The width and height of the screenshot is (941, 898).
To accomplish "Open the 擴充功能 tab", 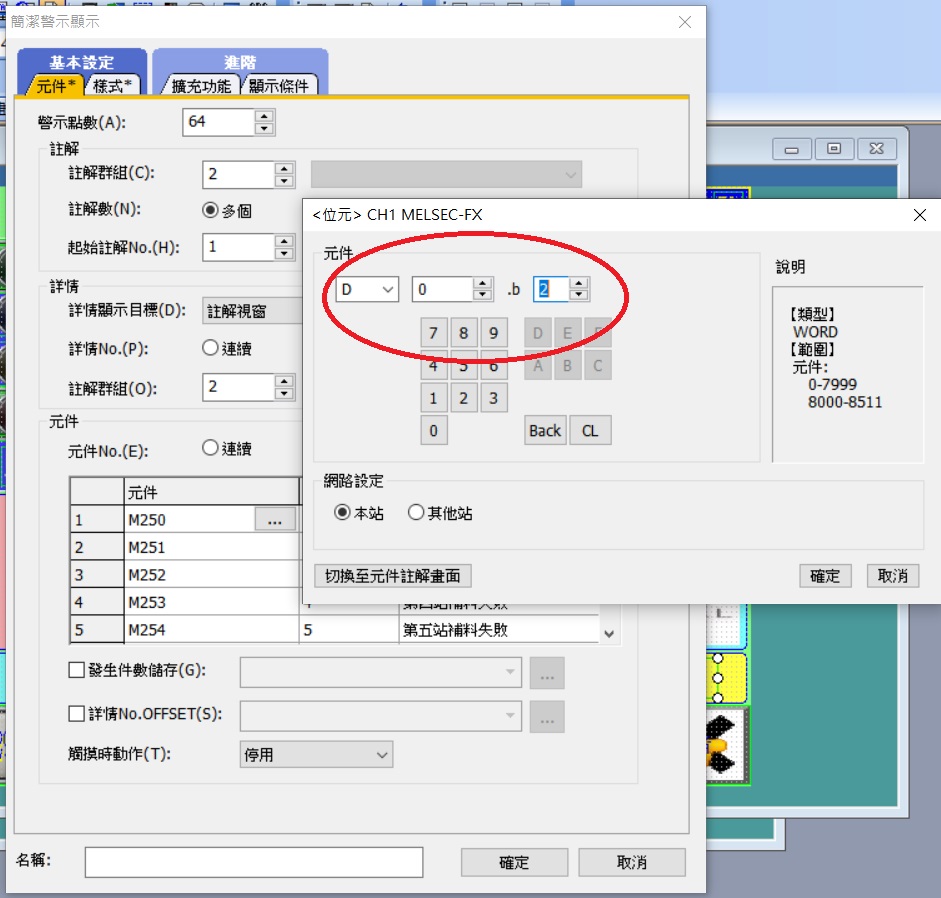I will pos(201,86).
